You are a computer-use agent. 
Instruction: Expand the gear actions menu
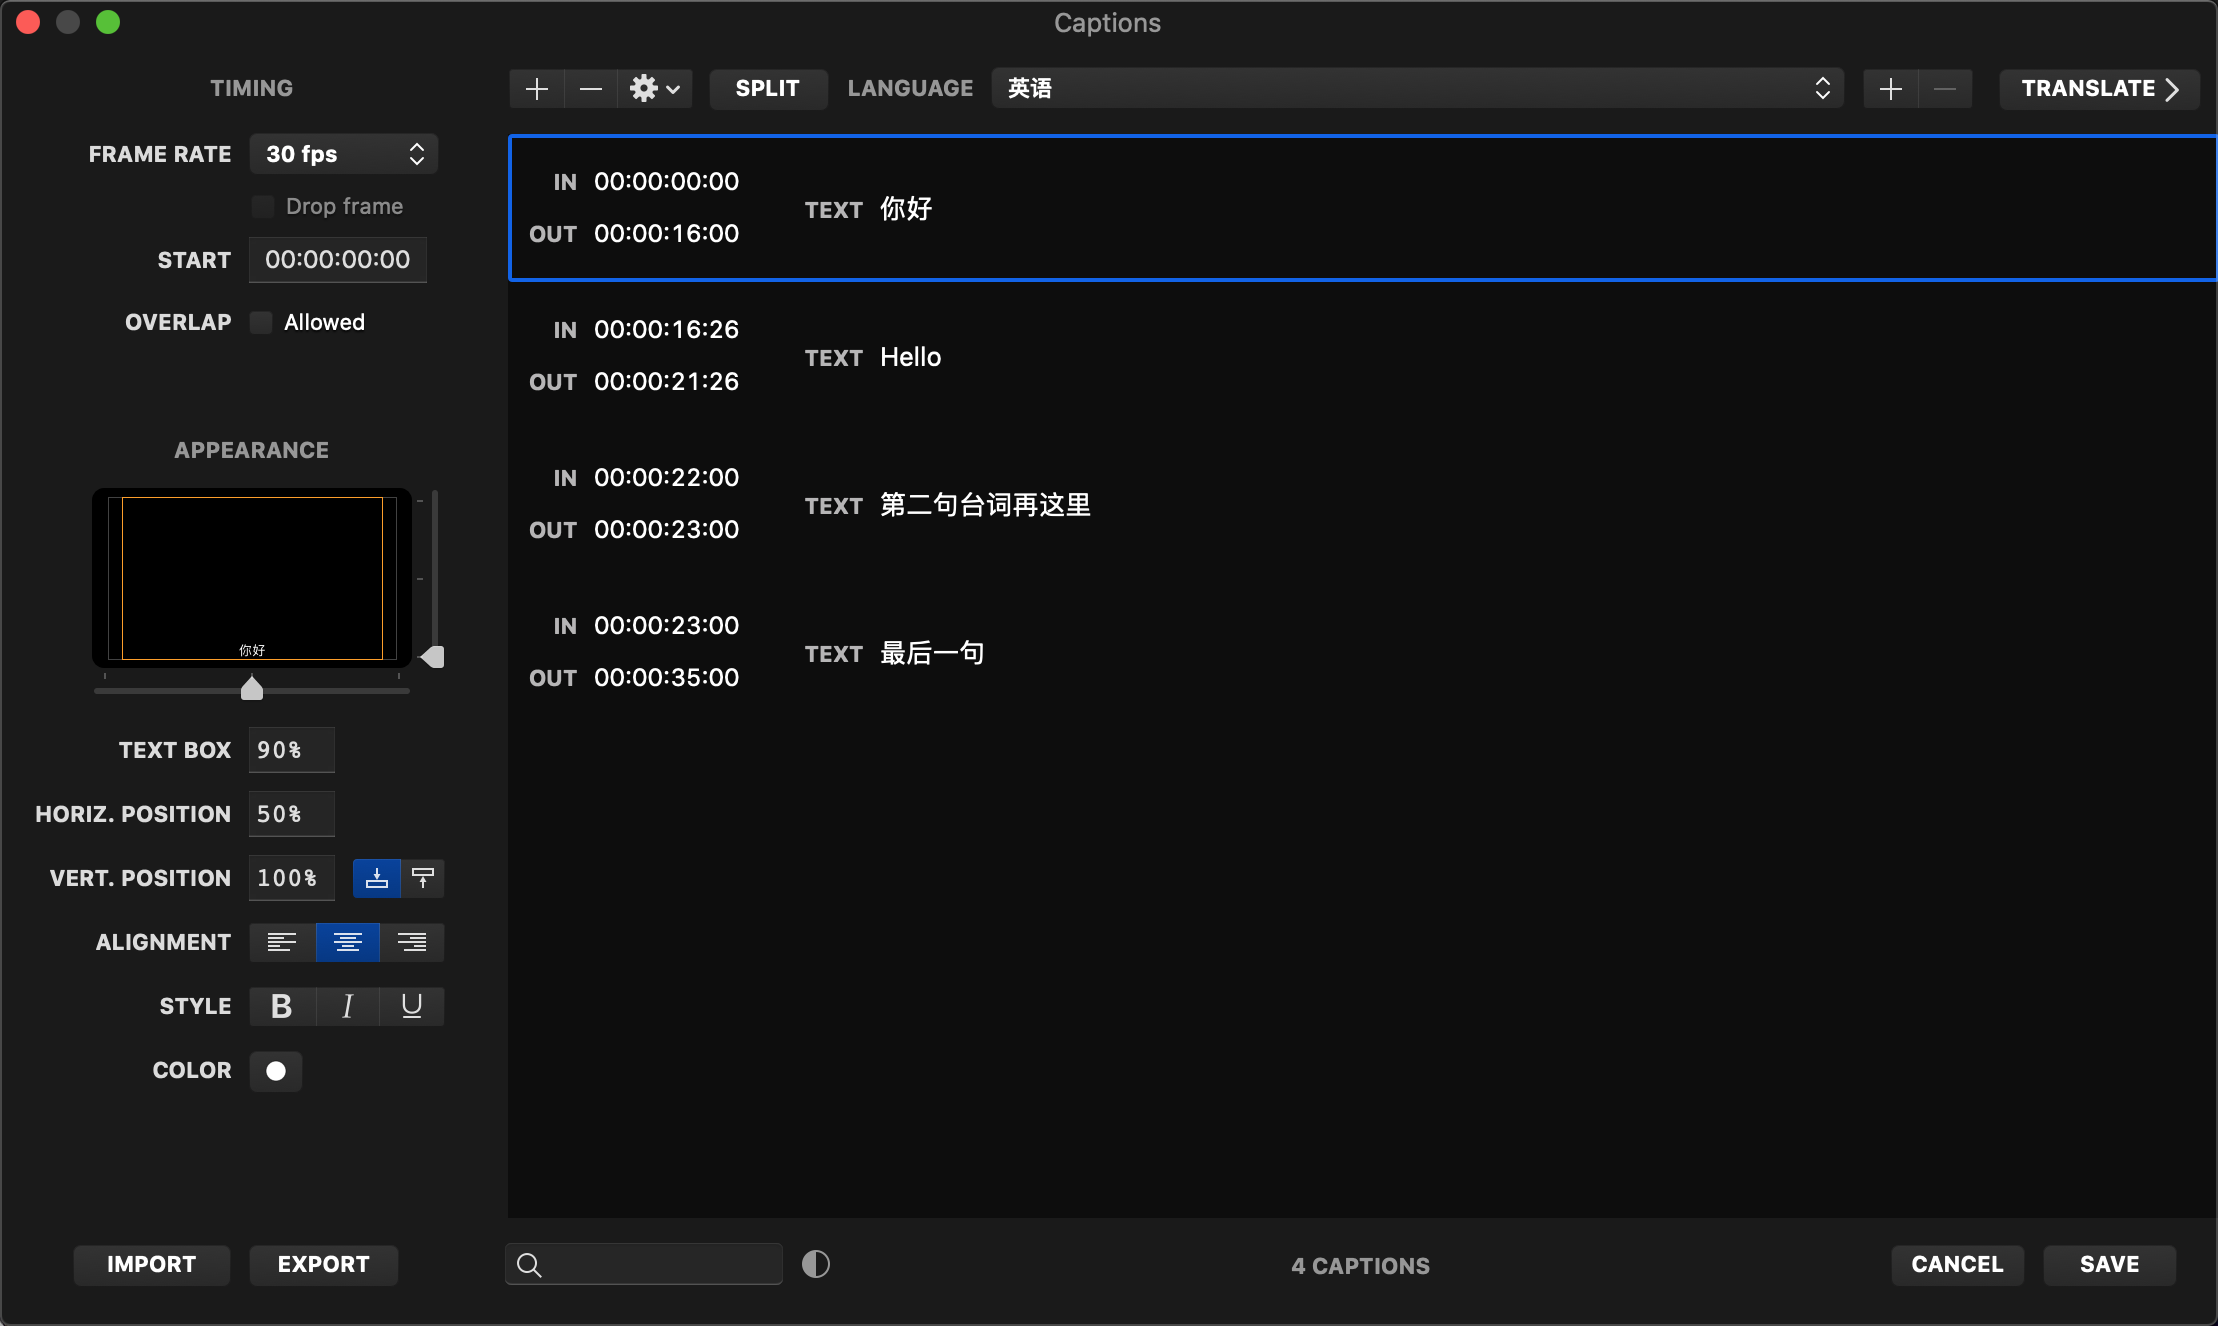point(655,89)
